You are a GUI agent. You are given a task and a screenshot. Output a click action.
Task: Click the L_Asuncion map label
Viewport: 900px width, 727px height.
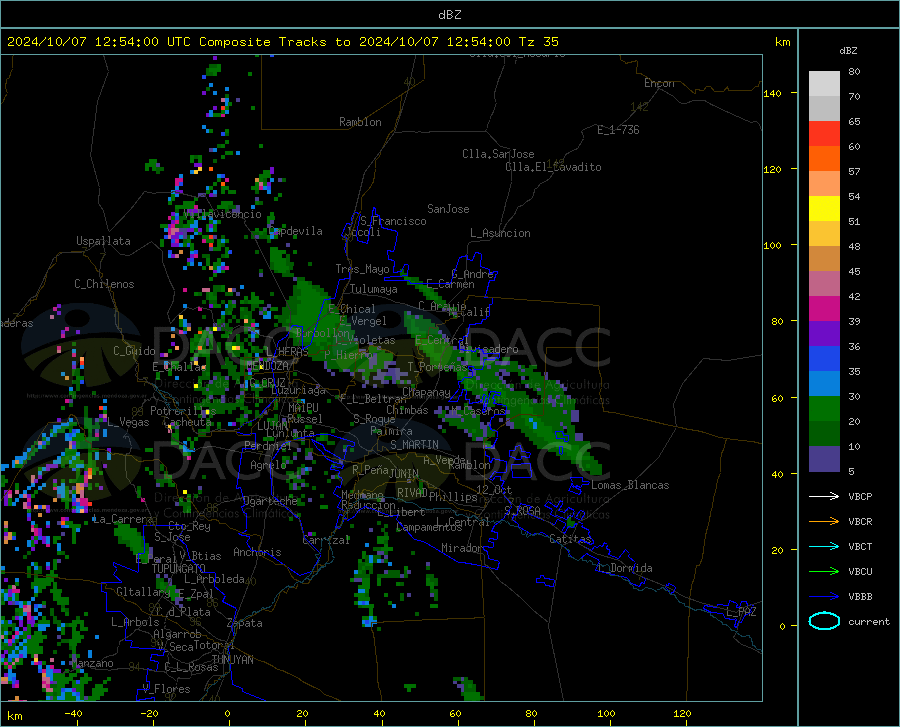coord(500,233)
